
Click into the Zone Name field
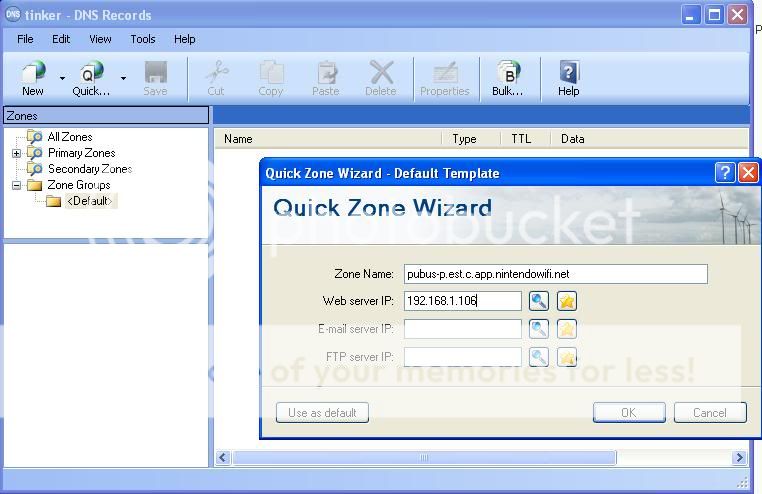[555, 274]
